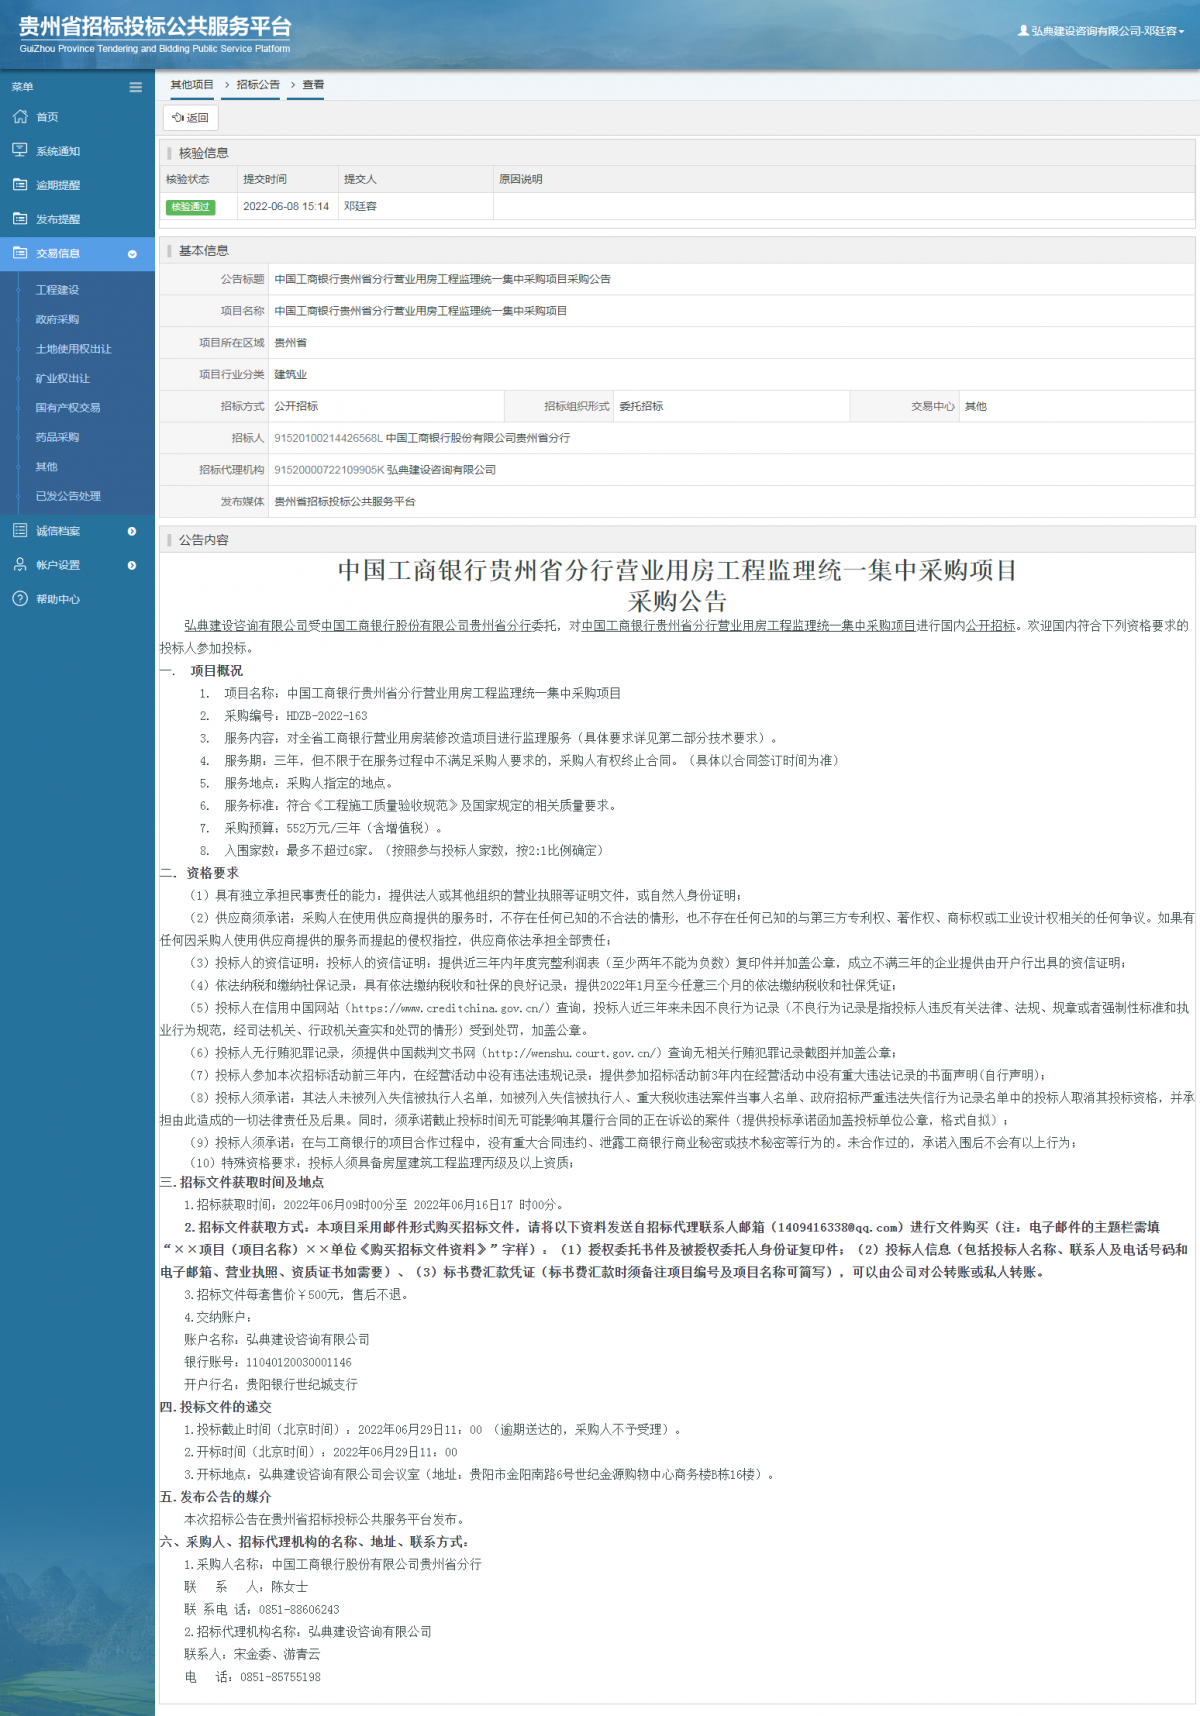1200x1716 pixels.
Task: Click the user avatar icon in header
Action: tap(1023, 31)
